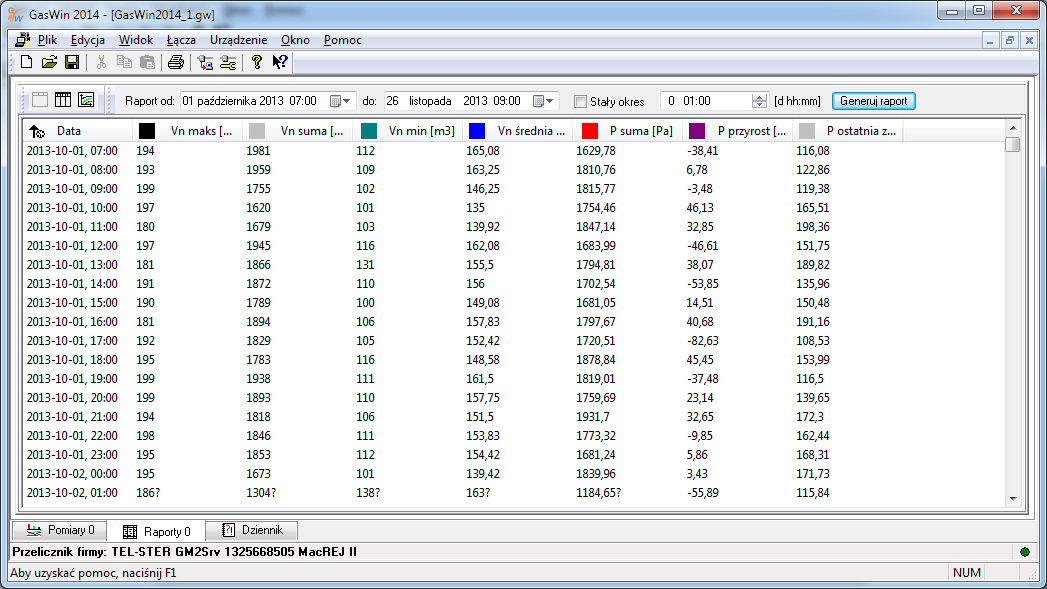This screenshot has height=589, width=1047.
Task: Click the P ostatnia column header
Action: [x=848, y=131]
